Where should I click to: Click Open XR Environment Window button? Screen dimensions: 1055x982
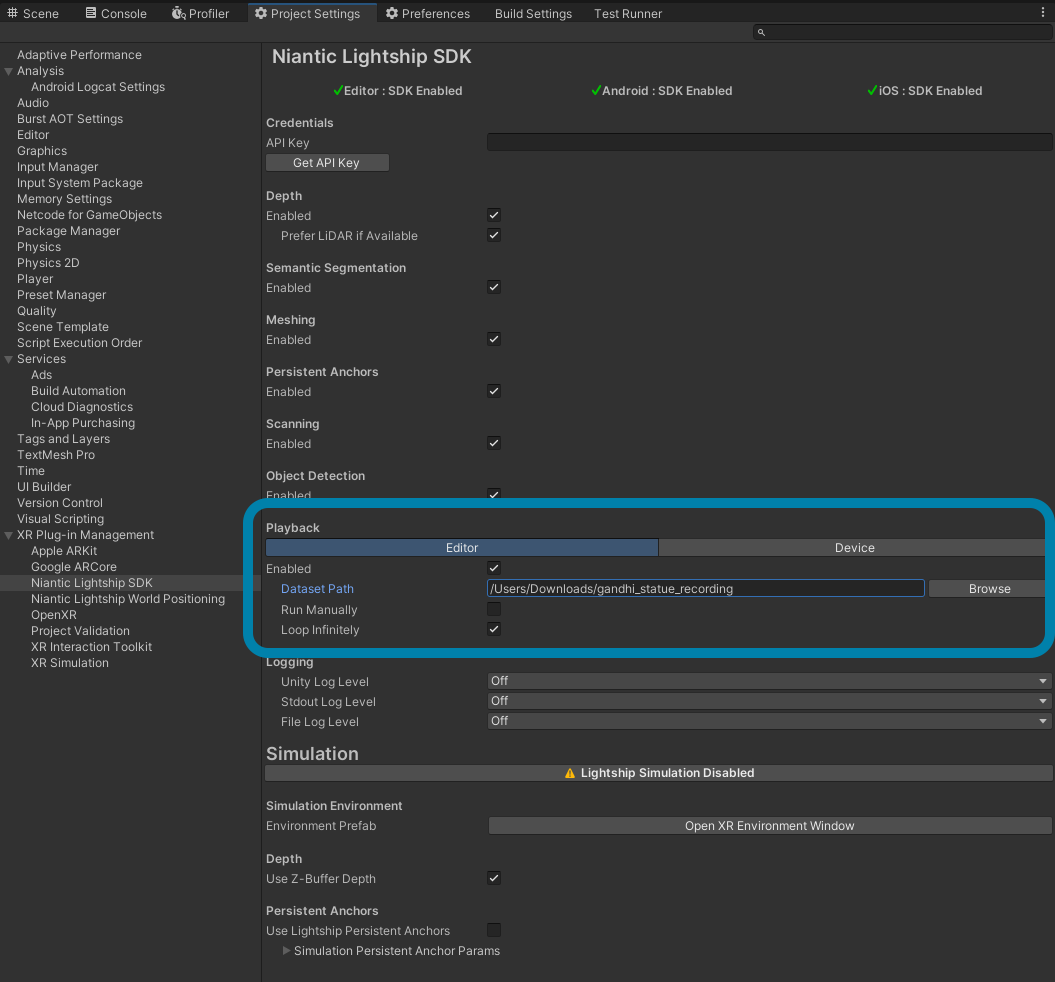770,825
